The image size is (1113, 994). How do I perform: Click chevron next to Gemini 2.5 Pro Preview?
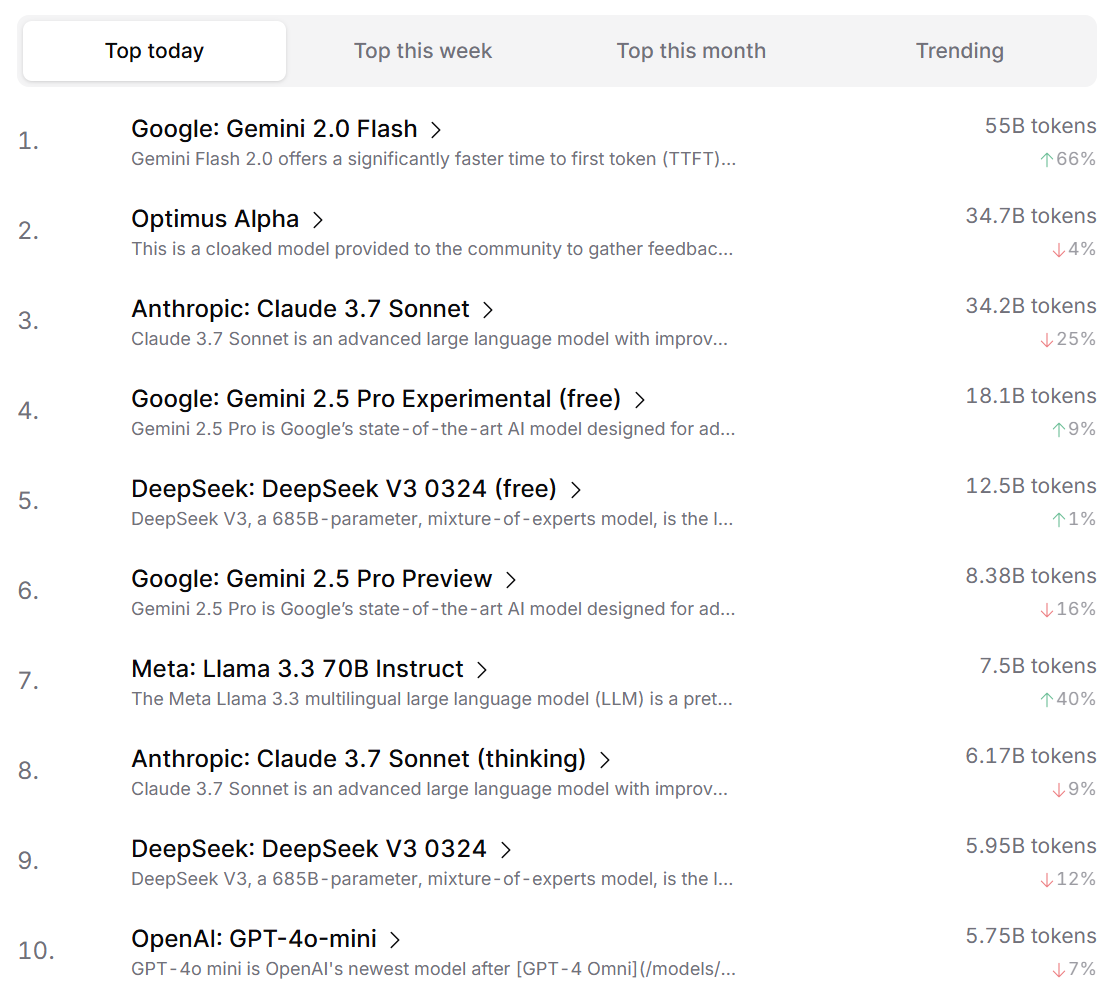(x=510, y=580)
